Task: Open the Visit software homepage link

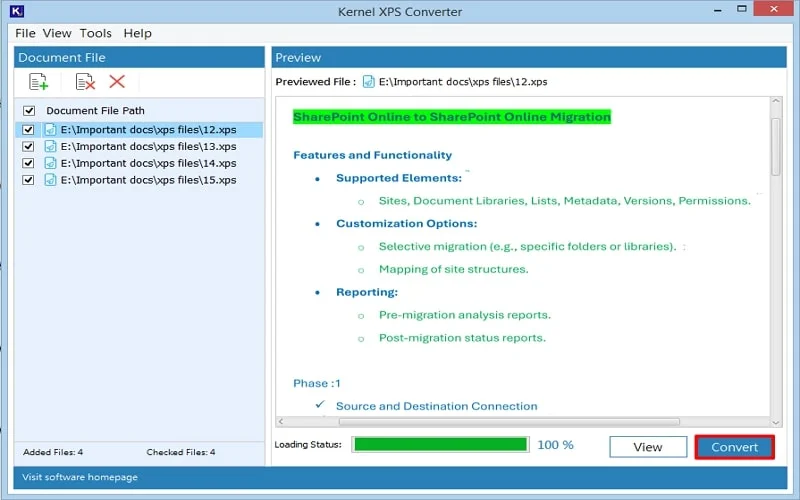Action: pos(80,477)
